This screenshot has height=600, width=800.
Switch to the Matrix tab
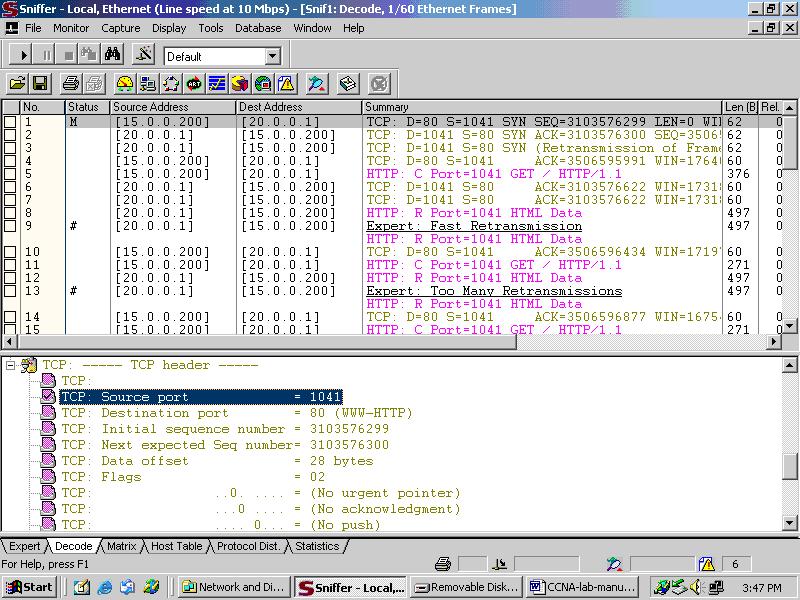click(x=121, y=546)
